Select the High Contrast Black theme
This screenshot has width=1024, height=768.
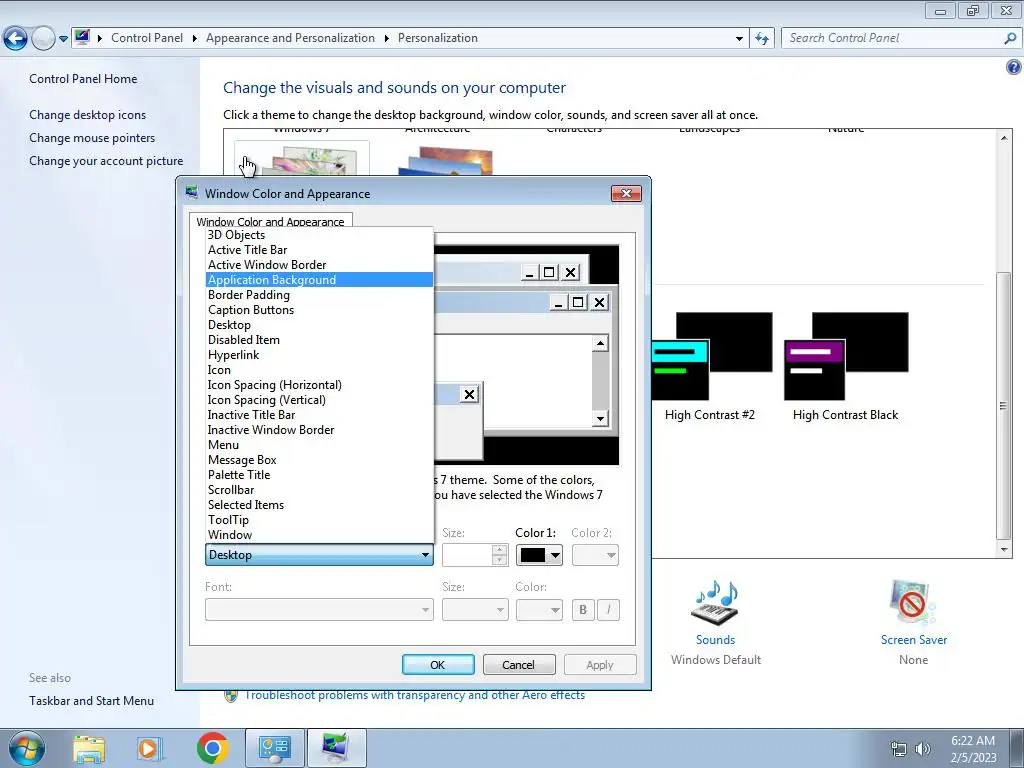(x=846, y=367)
